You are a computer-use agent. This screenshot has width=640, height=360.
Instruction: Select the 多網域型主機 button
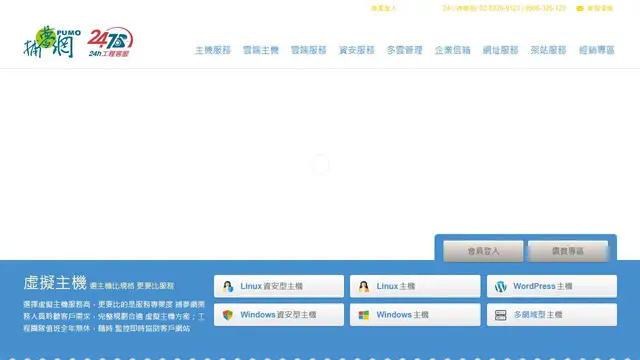552,315
